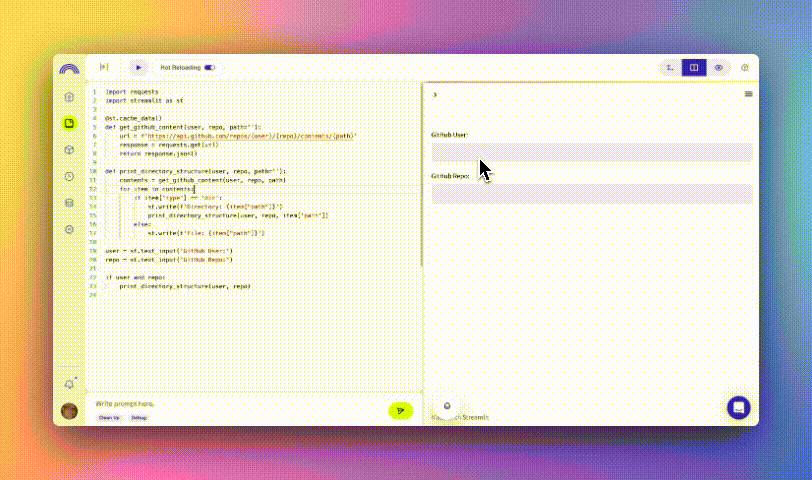The width and height of the screenshot is (812, 480).
Task: Select the split view layout button
Action: pos(694,67)
